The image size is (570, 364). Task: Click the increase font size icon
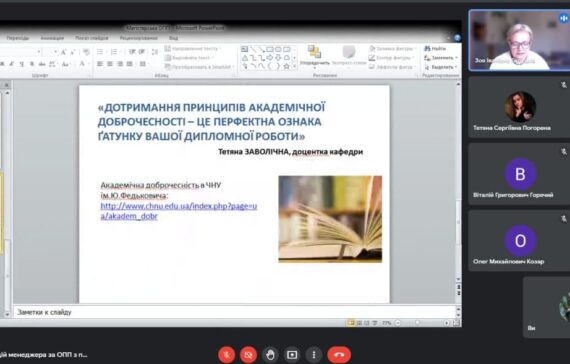tap(63, 52)
